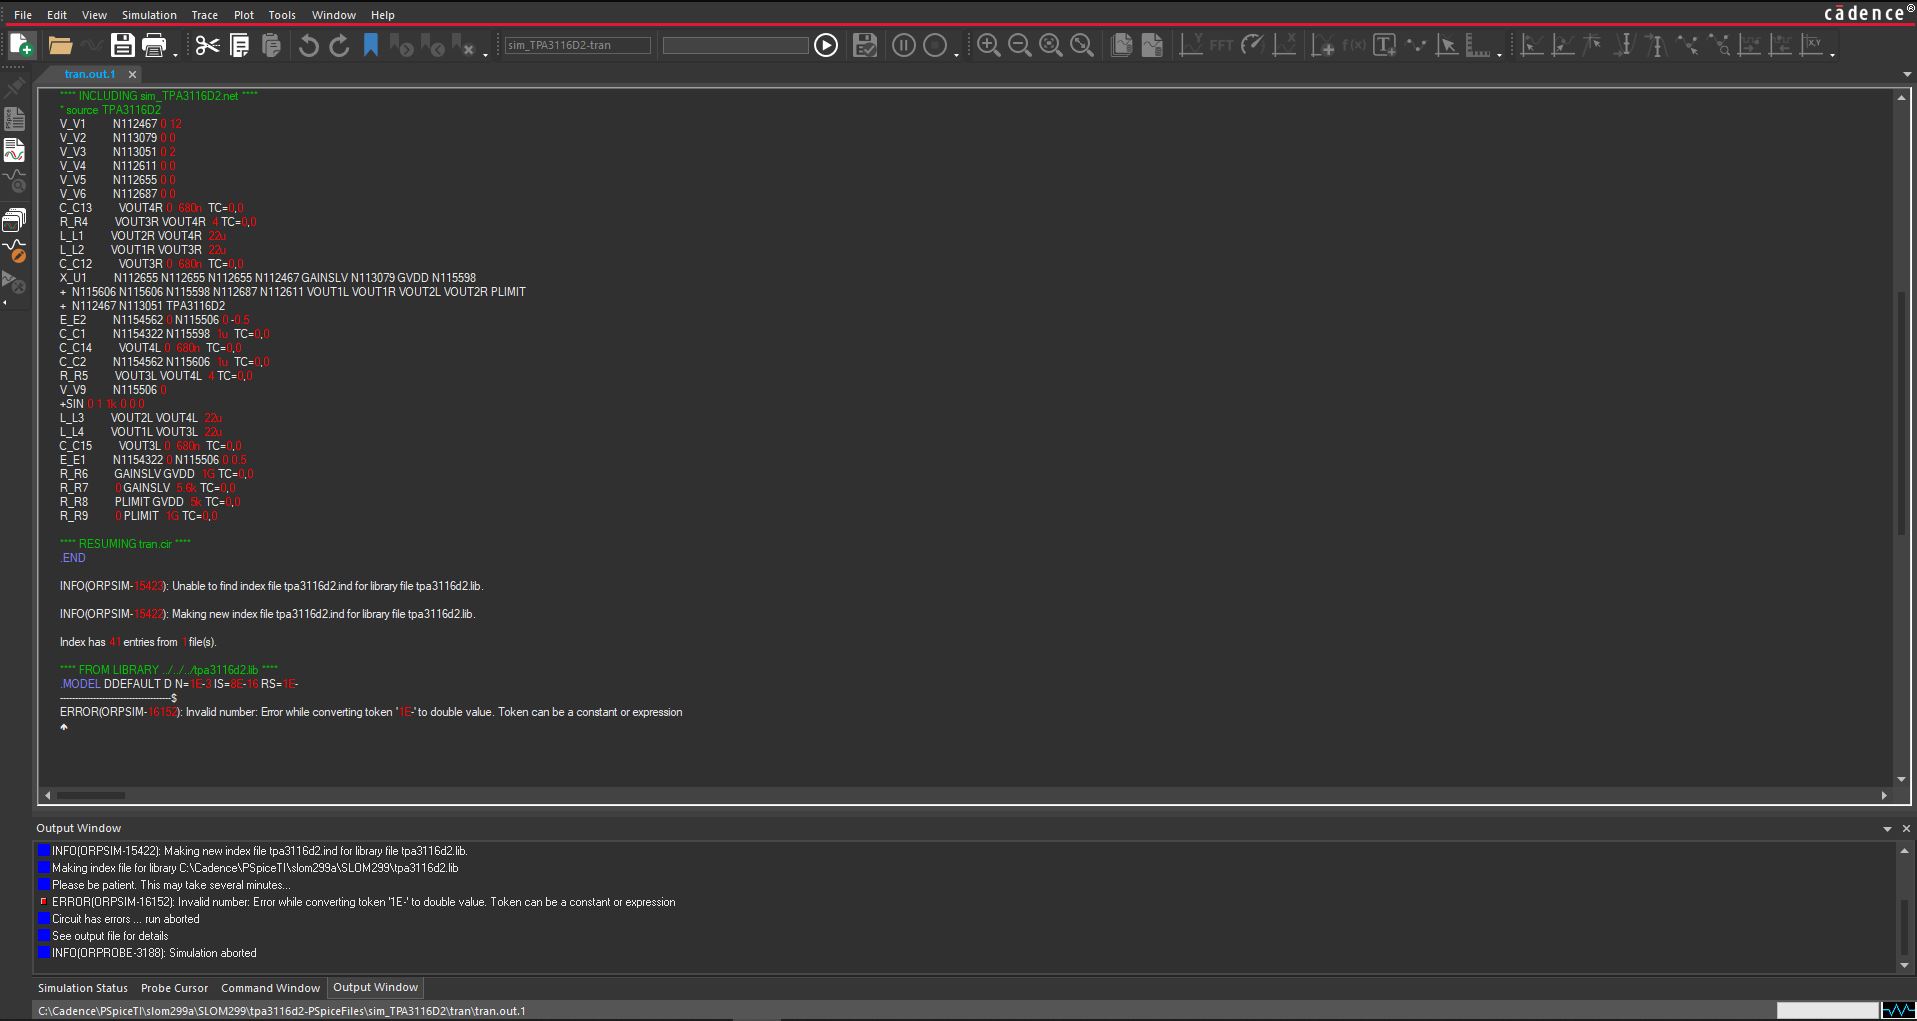Switch to the Command Window tab

270,988
